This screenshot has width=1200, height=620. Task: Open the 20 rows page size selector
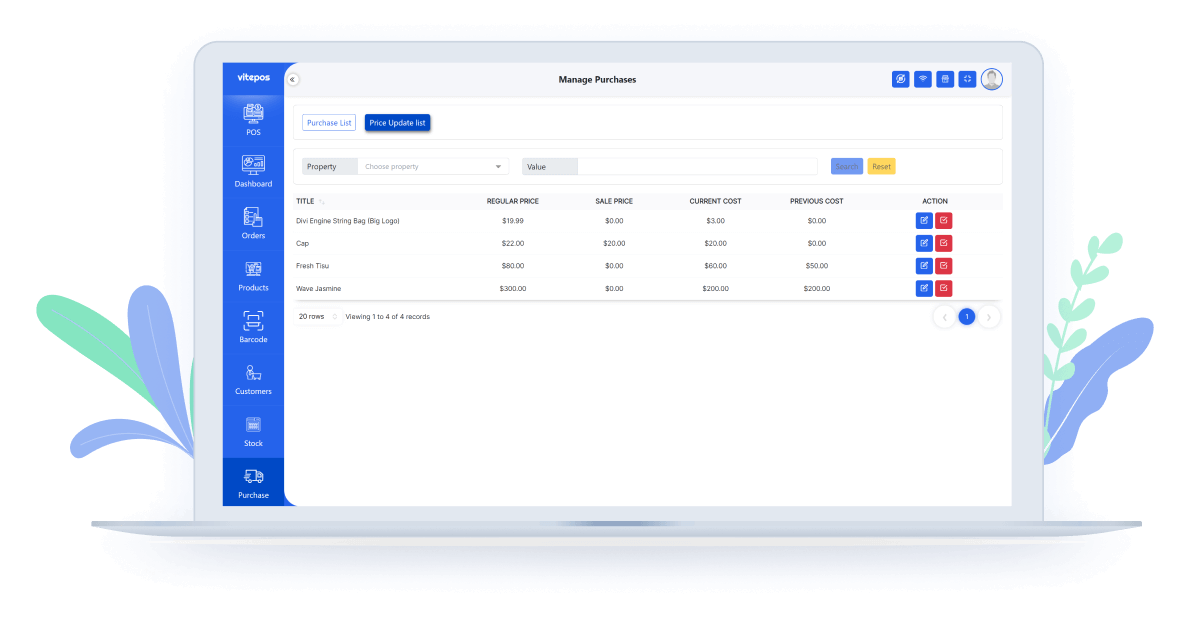pos(317,317)
